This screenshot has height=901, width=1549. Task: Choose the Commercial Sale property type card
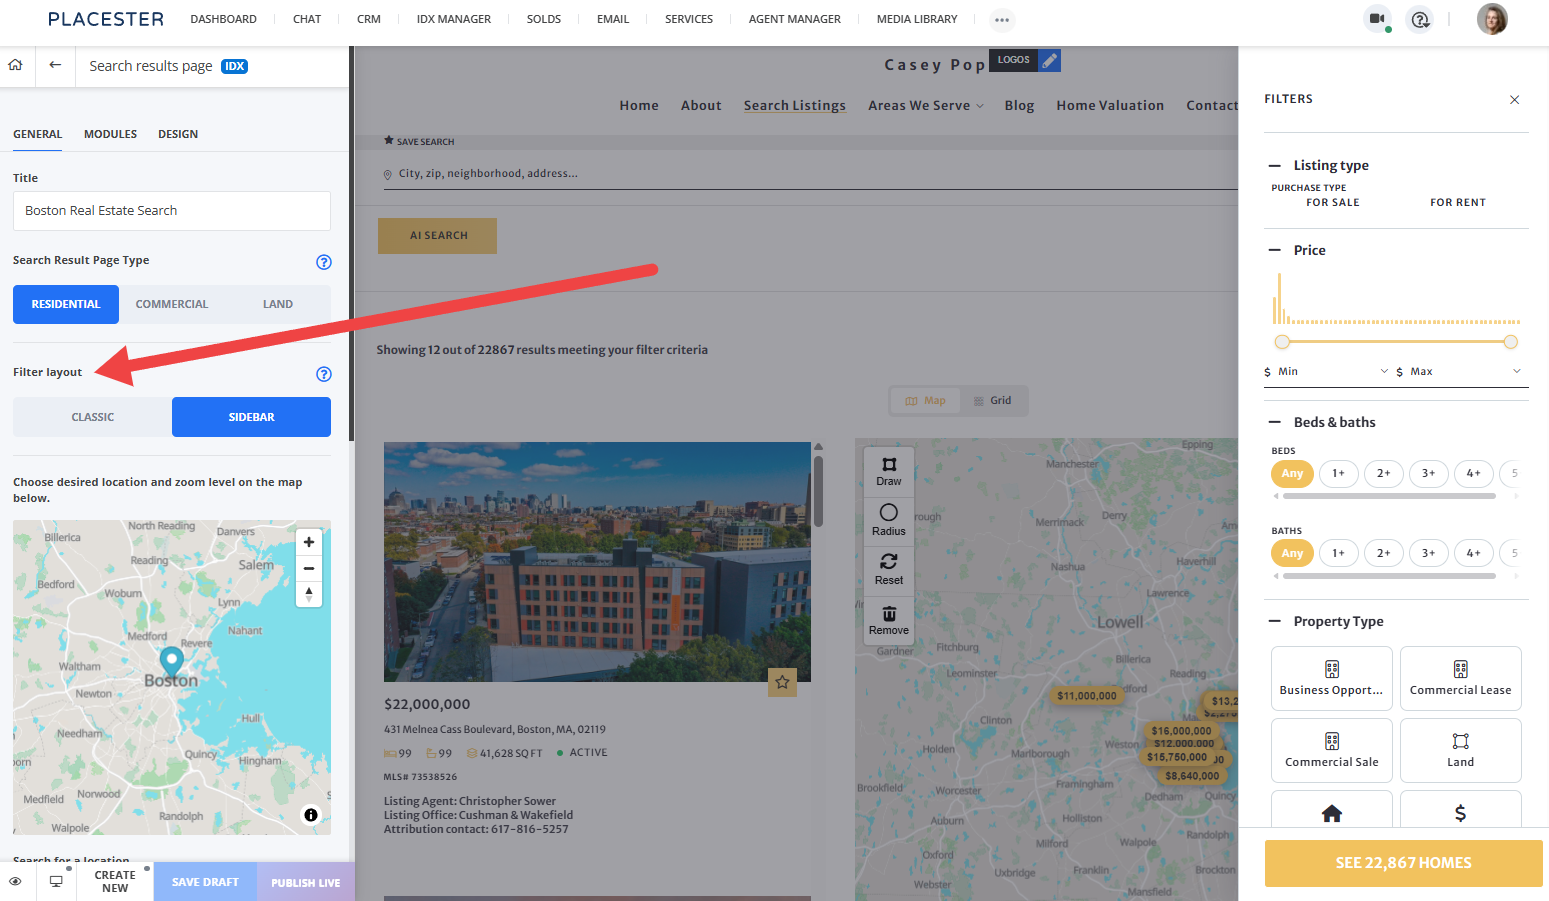coord(1332,750)
